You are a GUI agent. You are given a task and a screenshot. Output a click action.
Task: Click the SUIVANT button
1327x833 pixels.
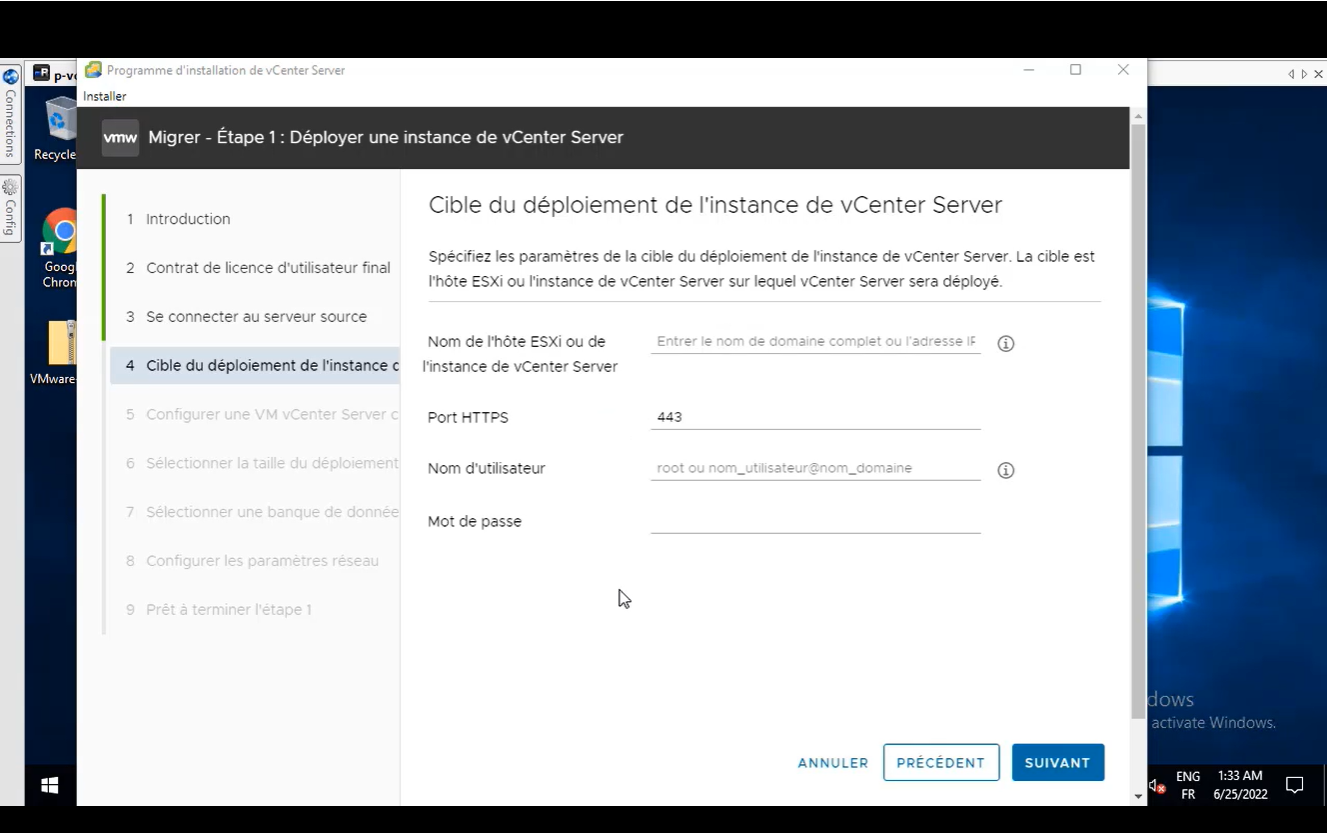click(x=1057, y=762)
